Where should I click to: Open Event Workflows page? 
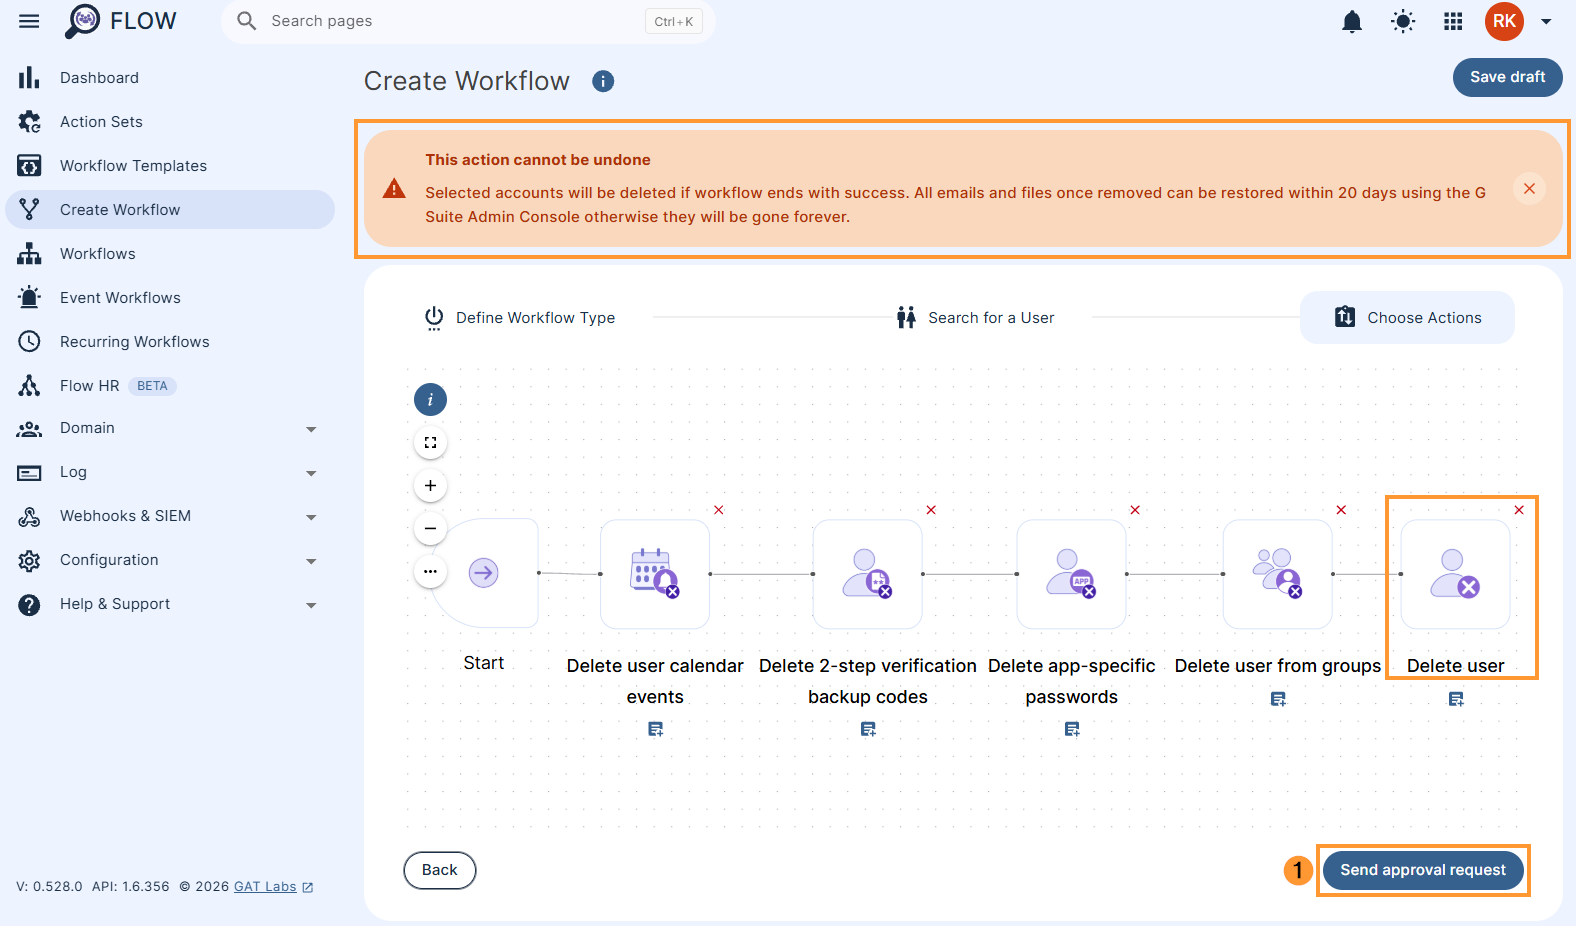pyautogui.click(x=170, y=298)
